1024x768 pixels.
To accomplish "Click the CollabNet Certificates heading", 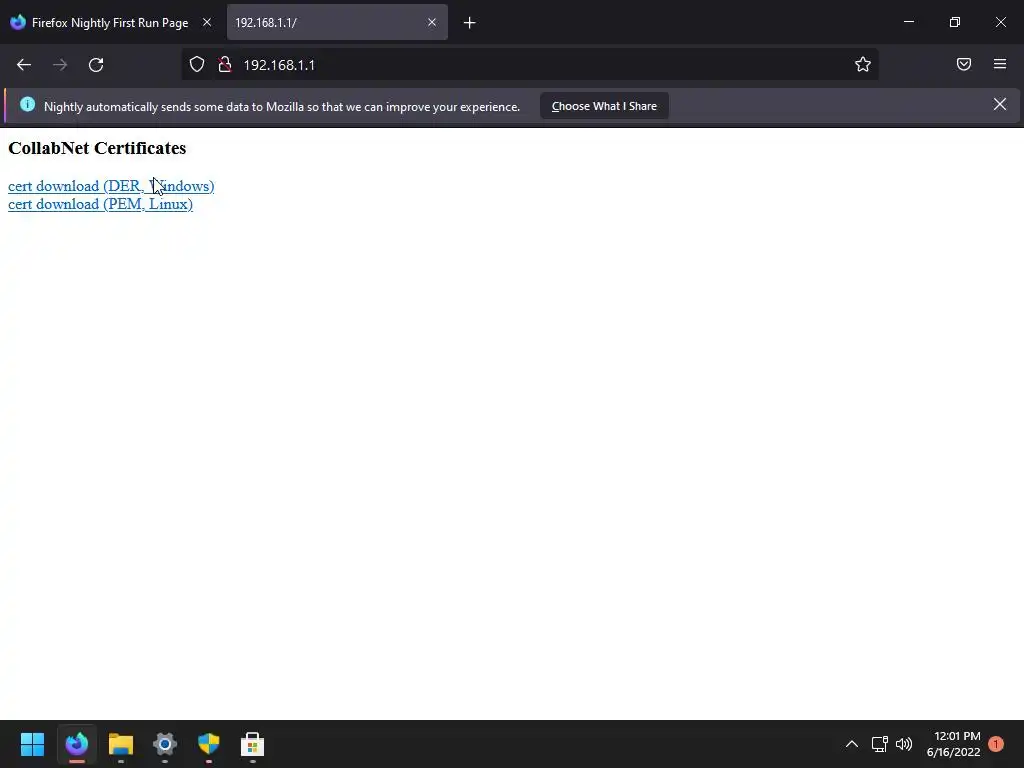I will 97,148.
